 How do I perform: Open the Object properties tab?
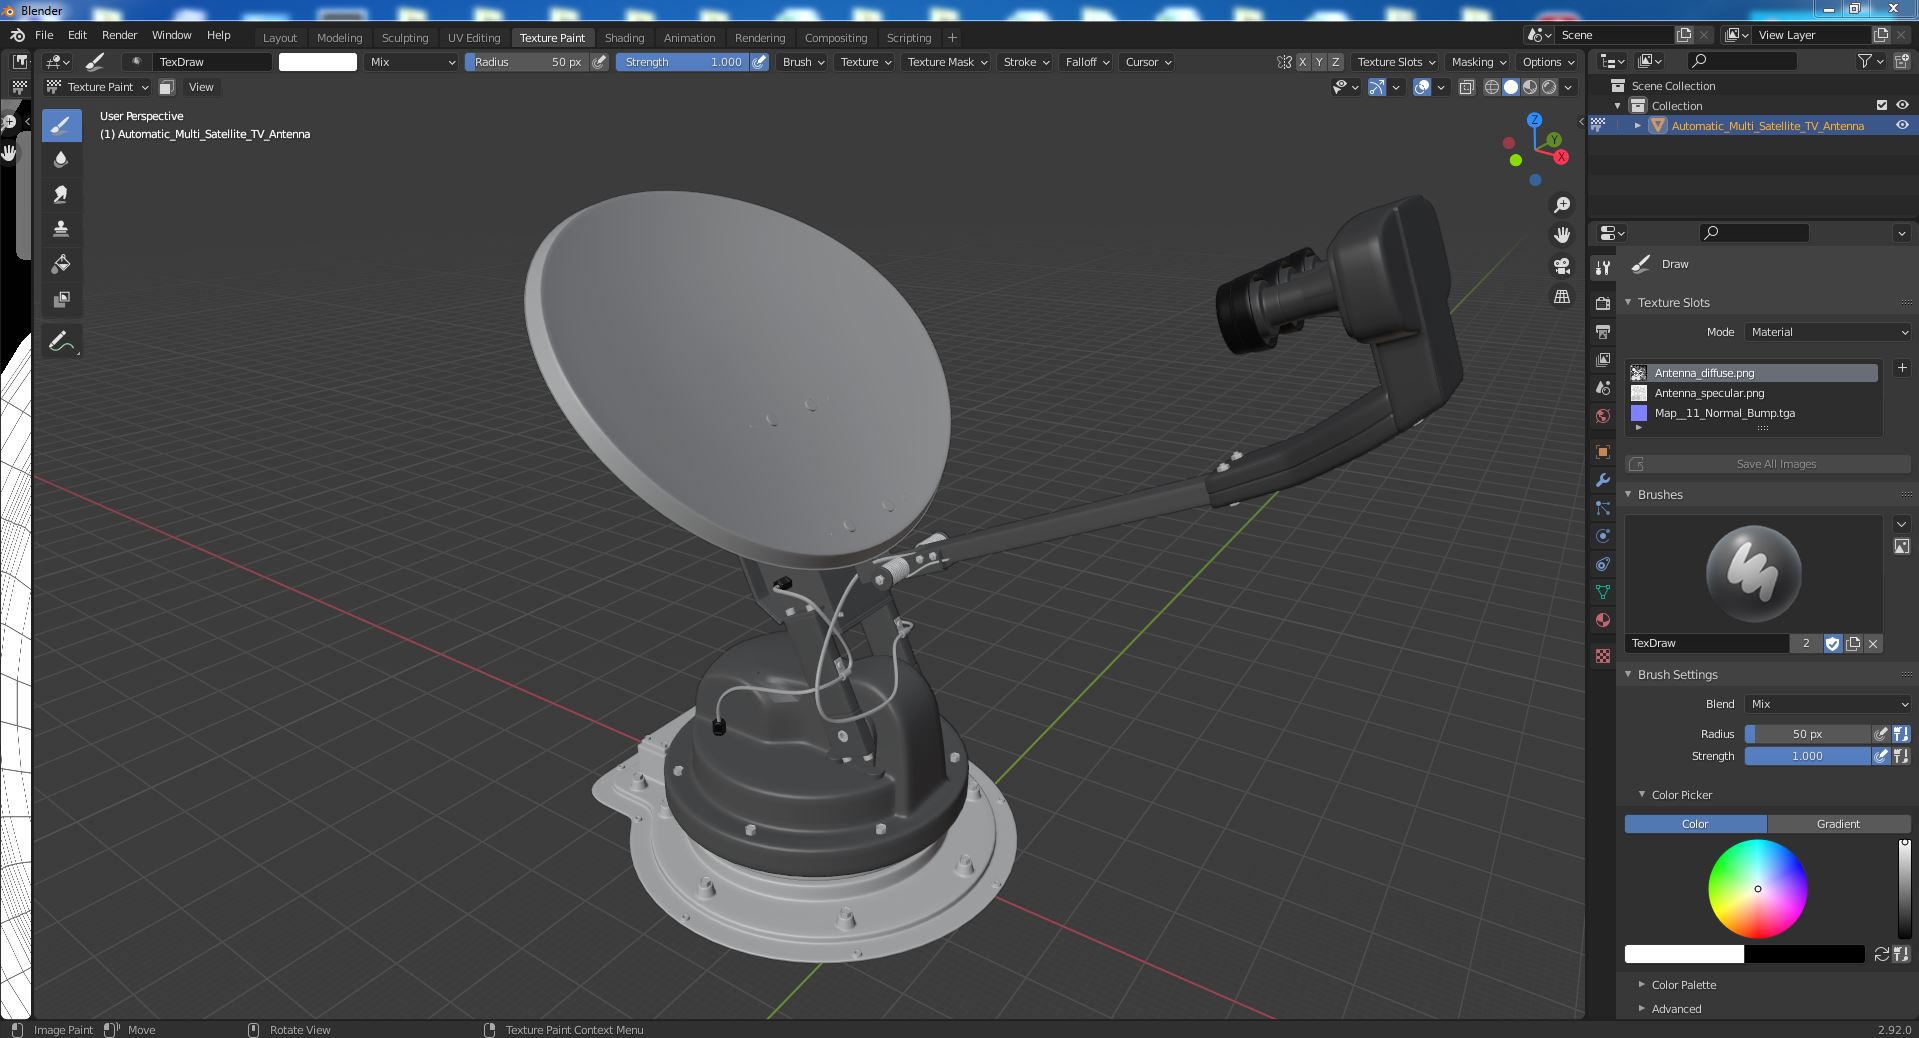tap(1603, 451)
